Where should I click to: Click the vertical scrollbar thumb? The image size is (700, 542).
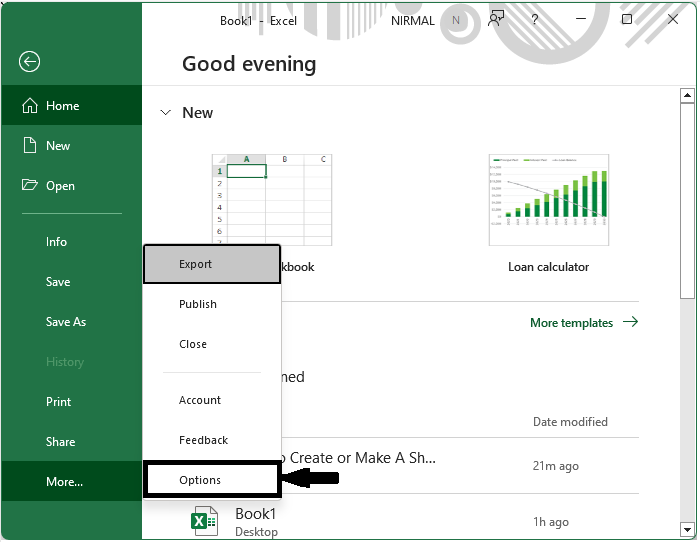[687, 201]
